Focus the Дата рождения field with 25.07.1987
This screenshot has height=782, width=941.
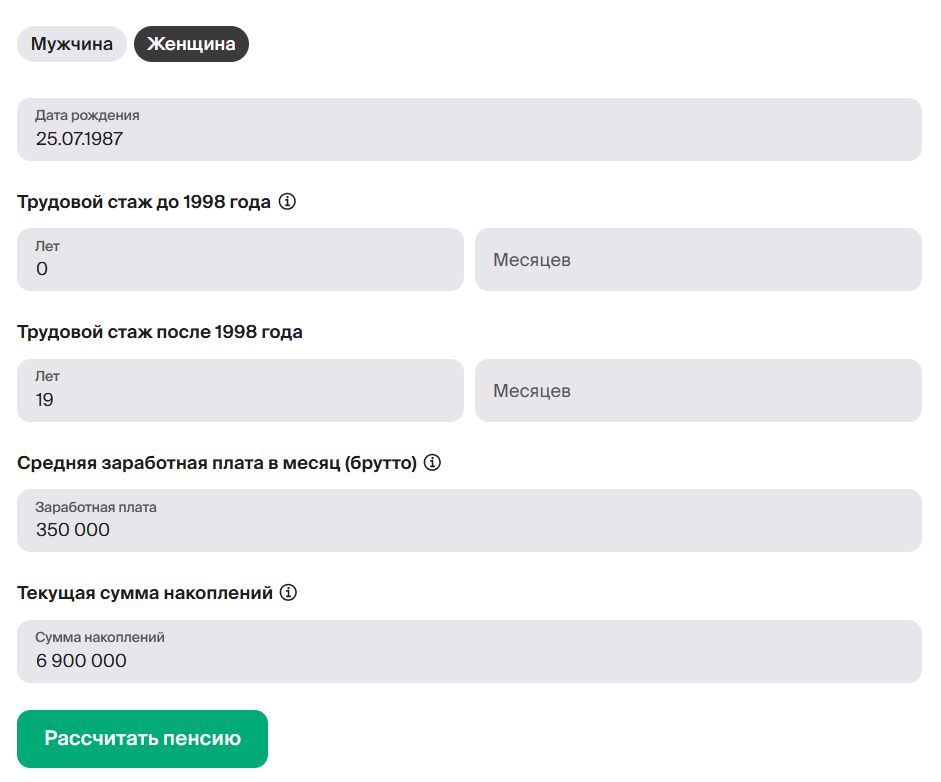pyautogui.click(x=469, y=130)
